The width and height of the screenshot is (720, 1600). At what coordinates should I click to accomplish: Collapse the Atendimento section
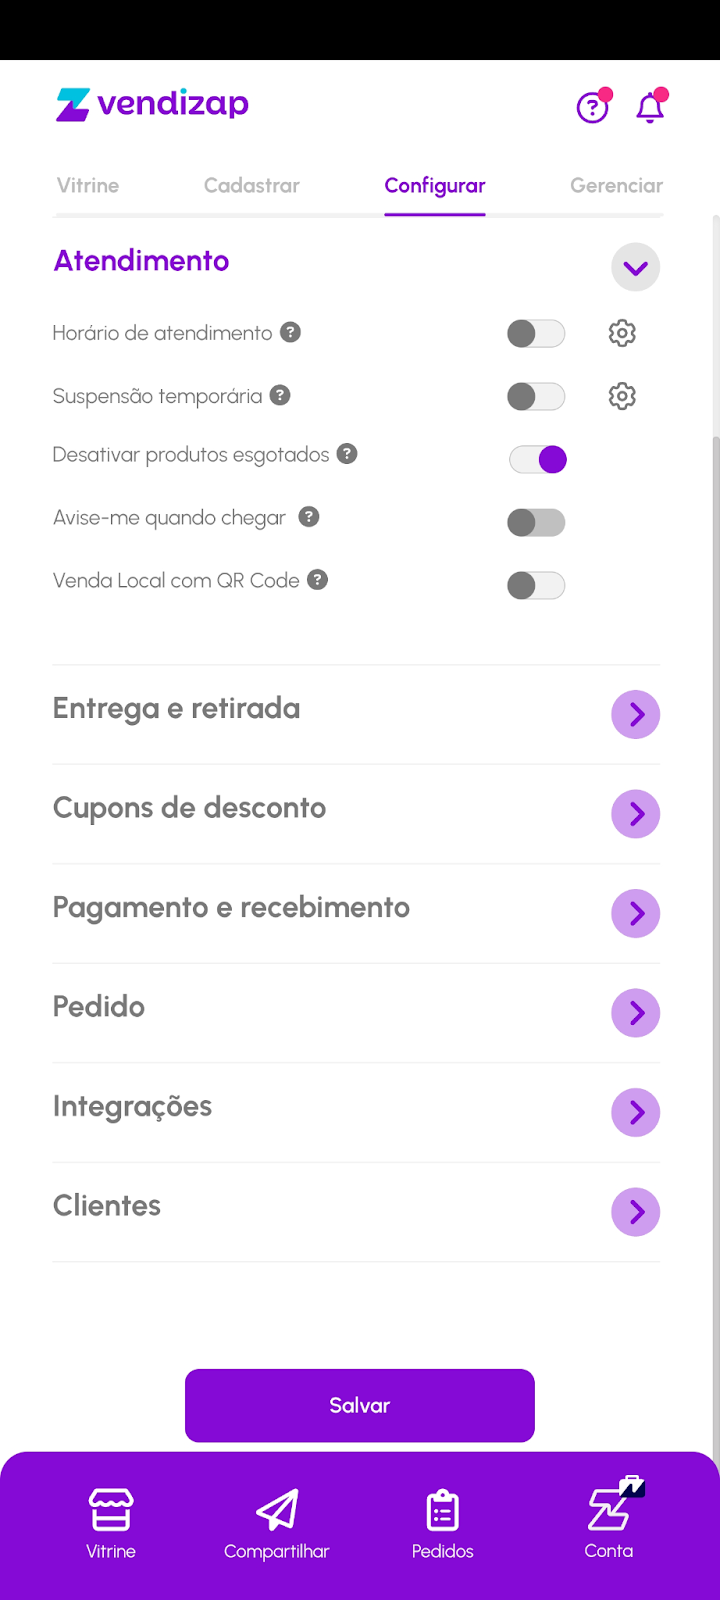click(x=635, y=268)
